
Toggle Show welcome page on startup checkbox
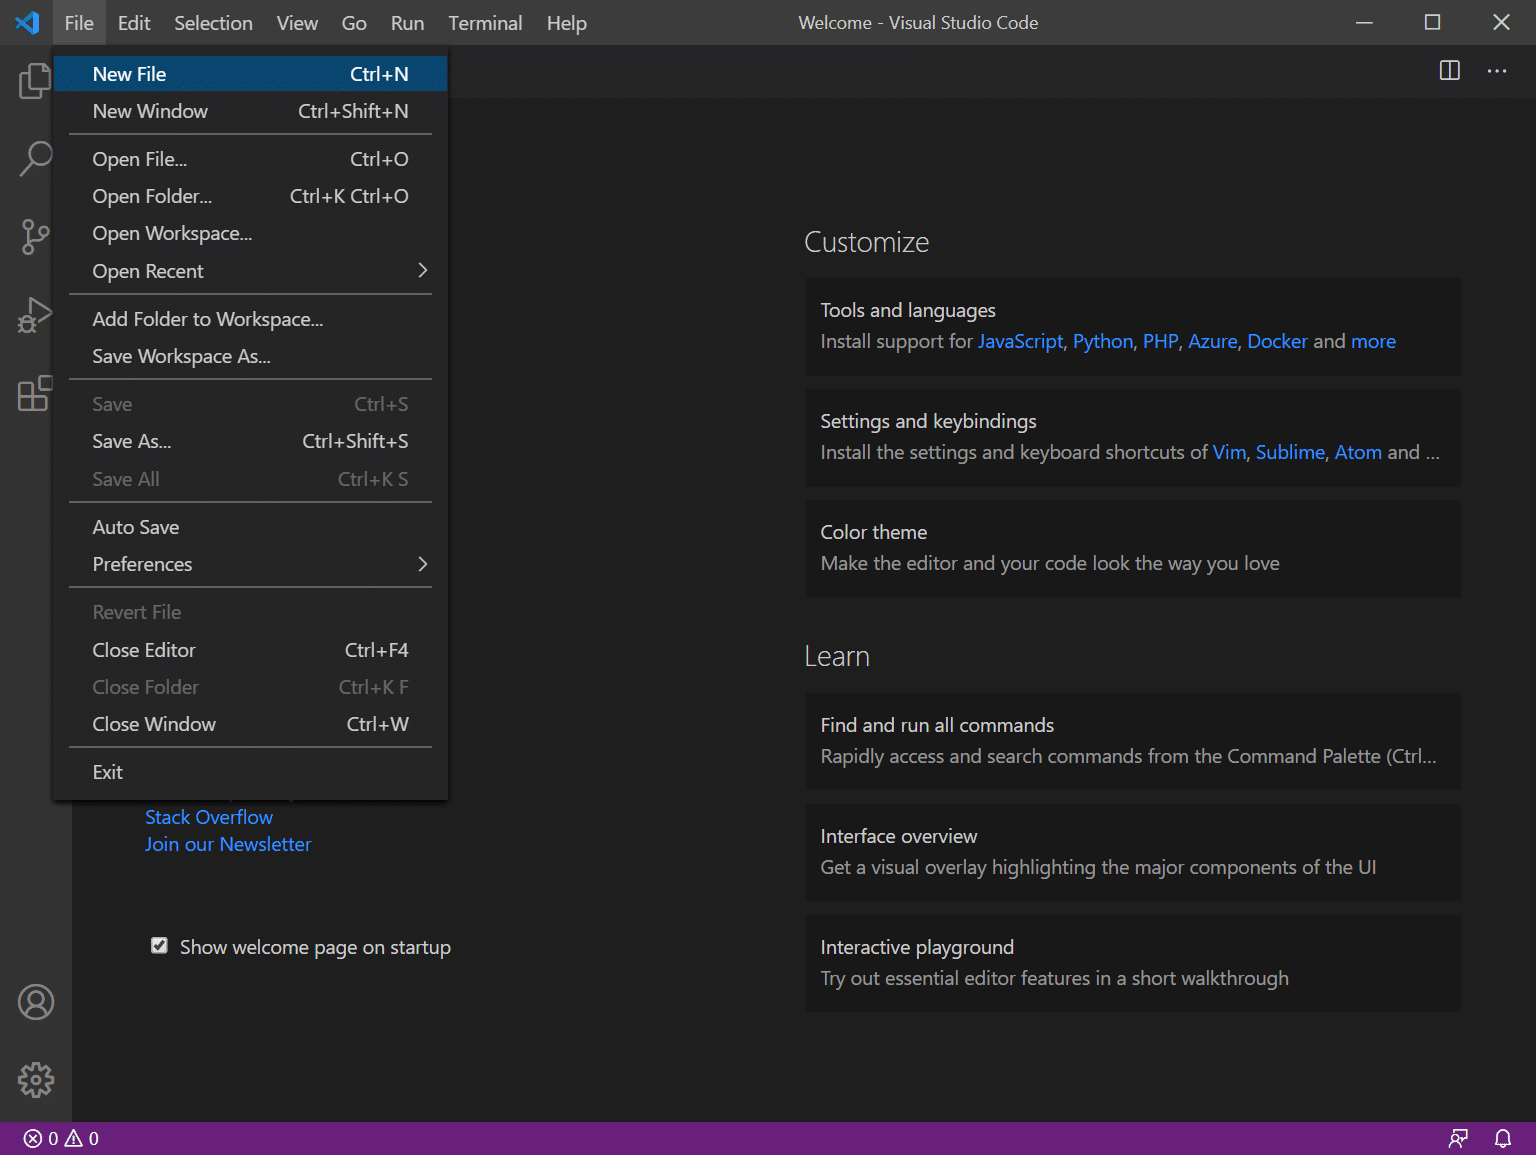[159, 945]
